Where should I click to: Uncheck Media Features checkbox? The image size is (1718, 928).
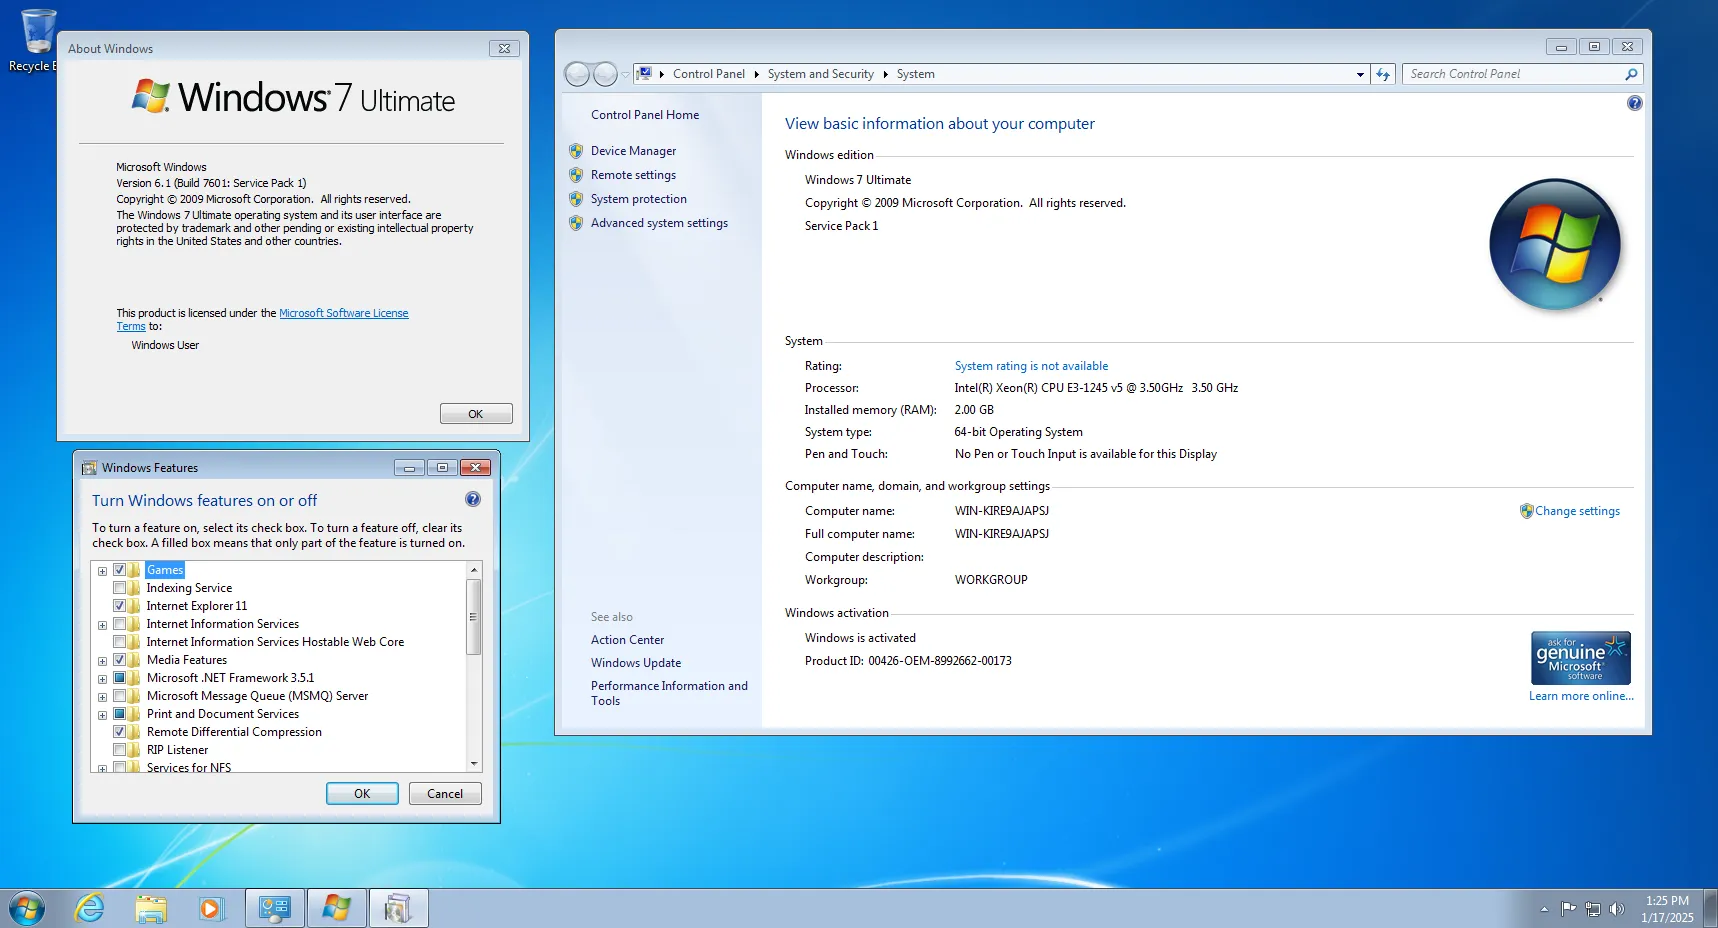click(119, 660)
